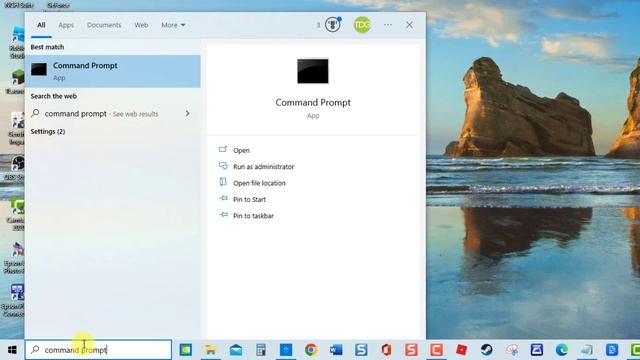Launch Roblox from the taskbar
Screen dimensions: 640x360
click(x=461, y=350)
